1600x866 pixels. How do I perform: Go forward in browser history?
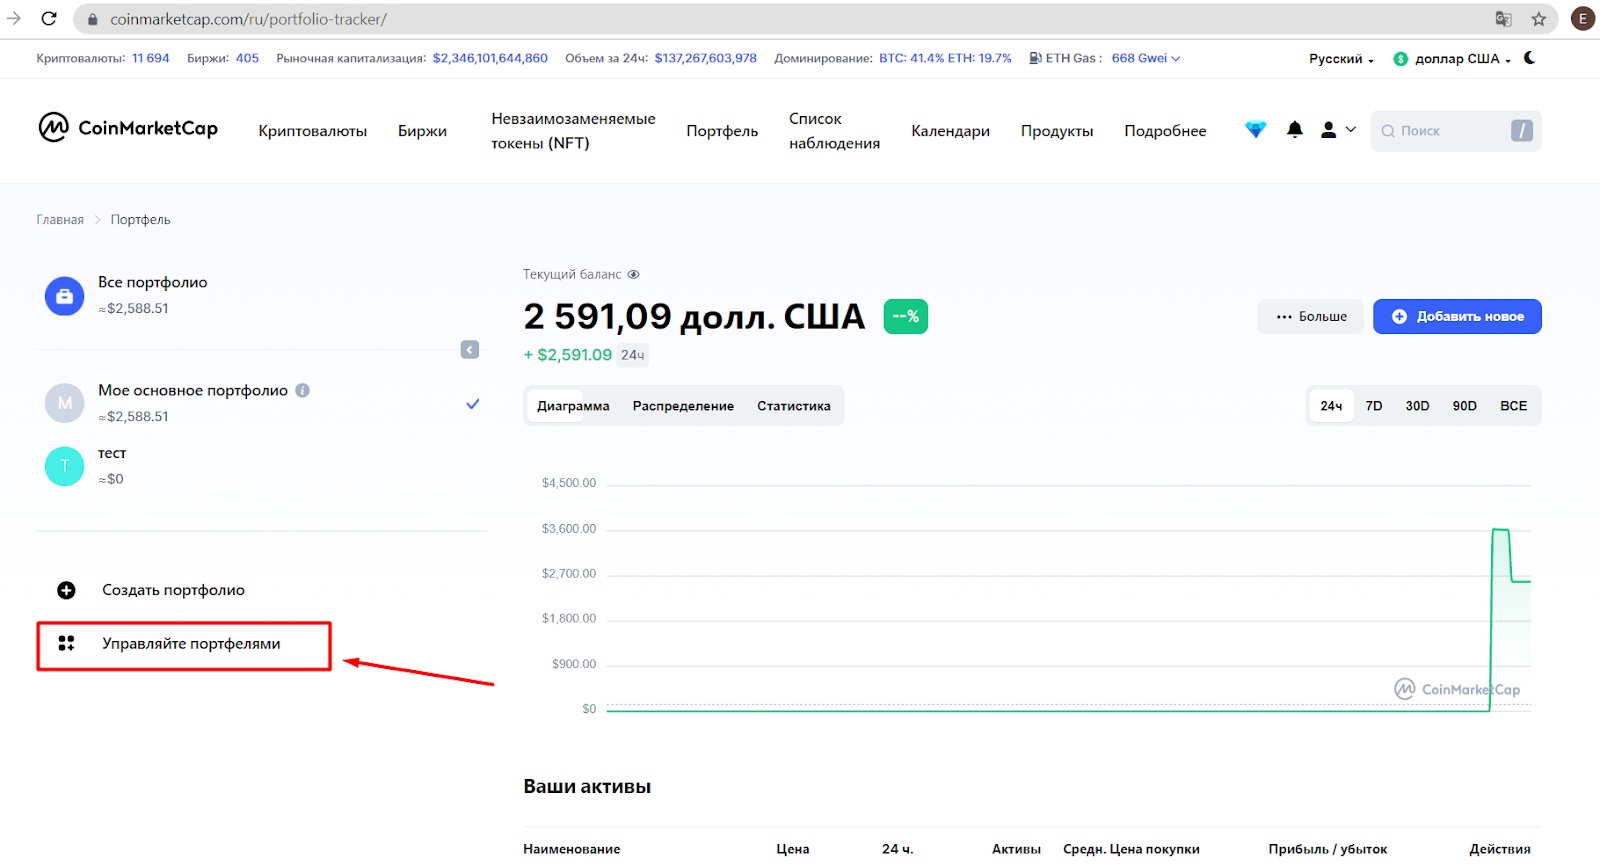pyautogui.click(x=14, y=19)
